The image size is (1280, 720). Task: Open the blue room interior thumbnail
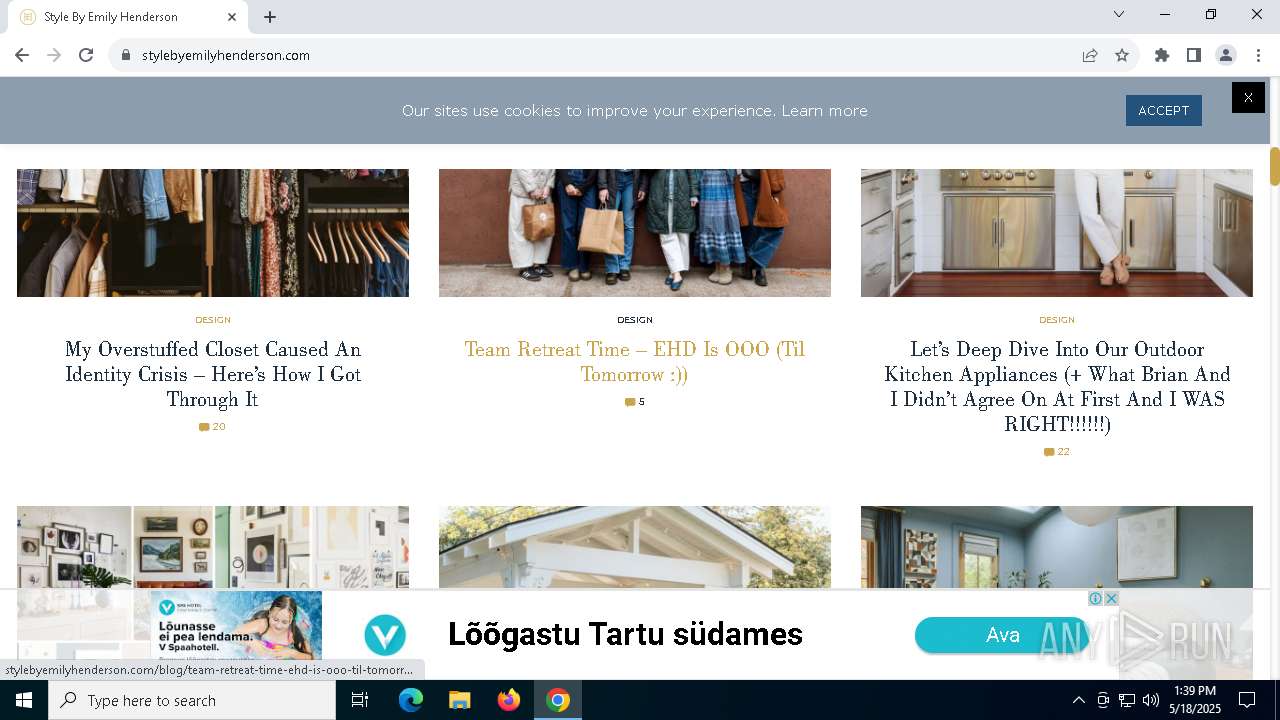(1057, 547)
